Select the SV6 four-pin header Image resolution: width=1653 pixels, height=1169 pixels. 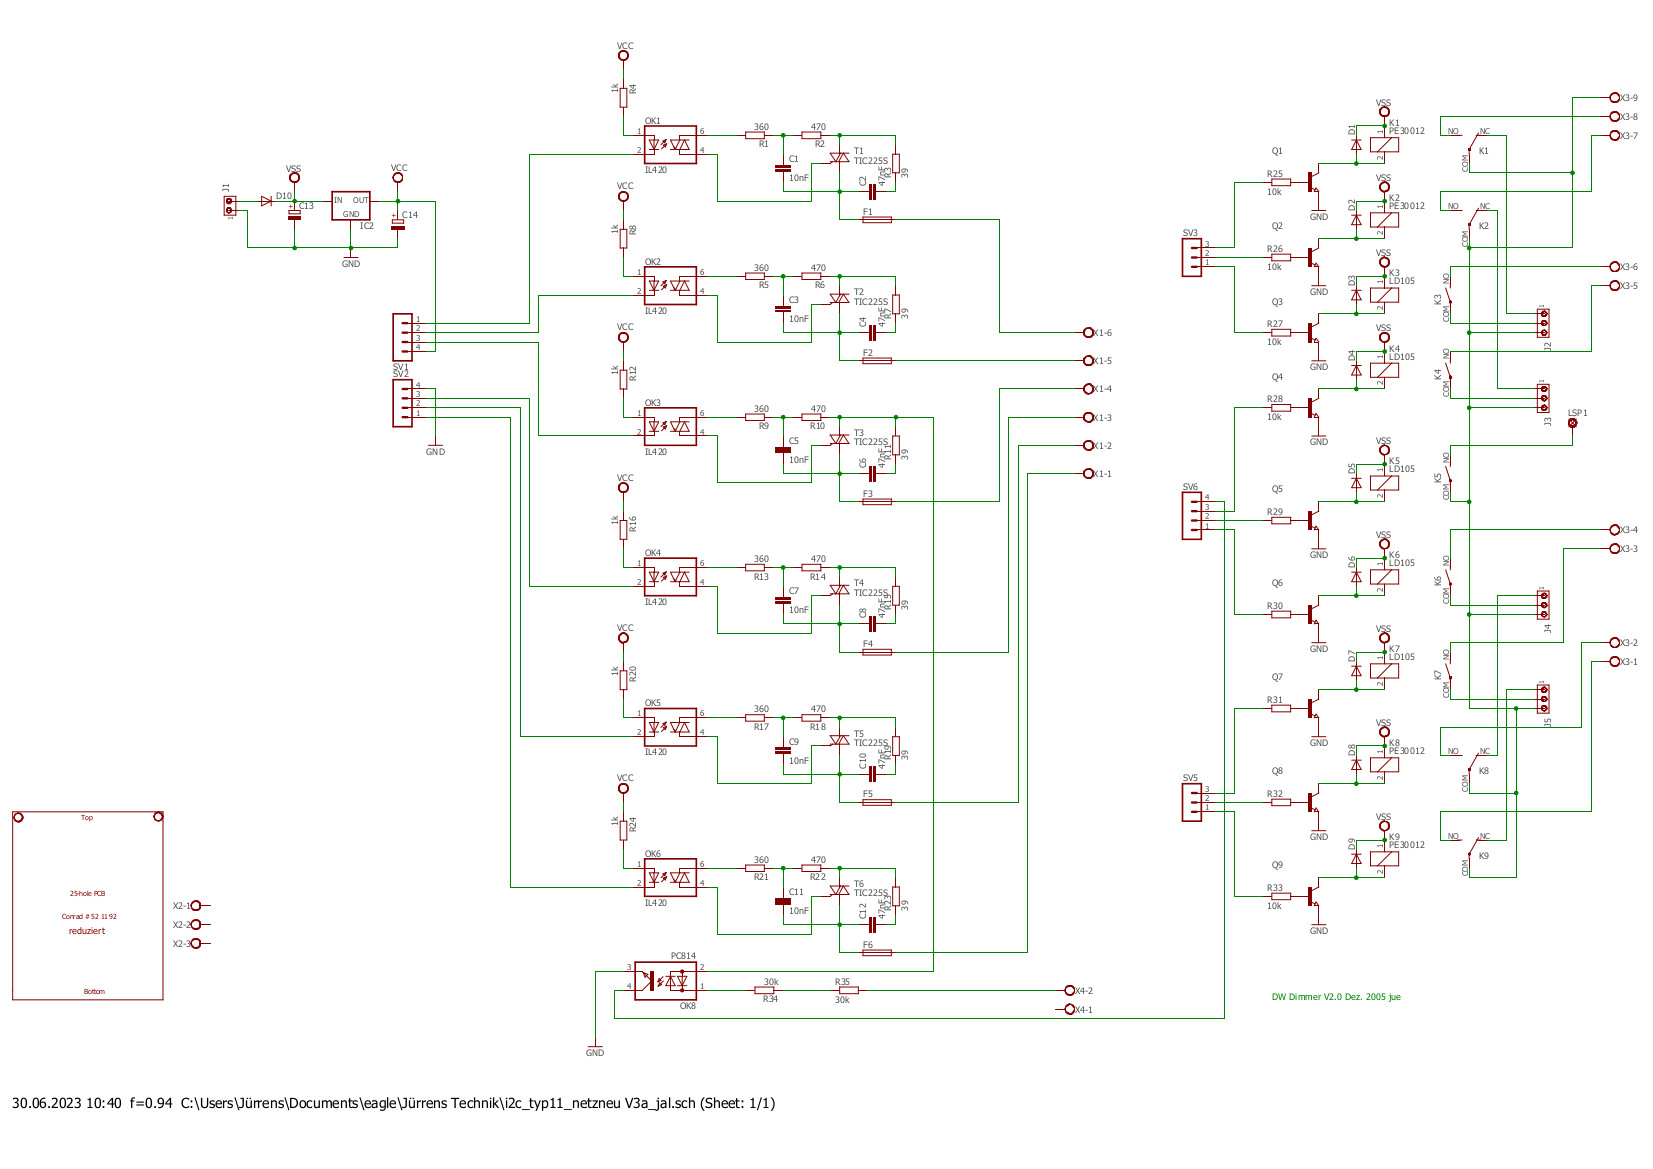point(1191,516)
